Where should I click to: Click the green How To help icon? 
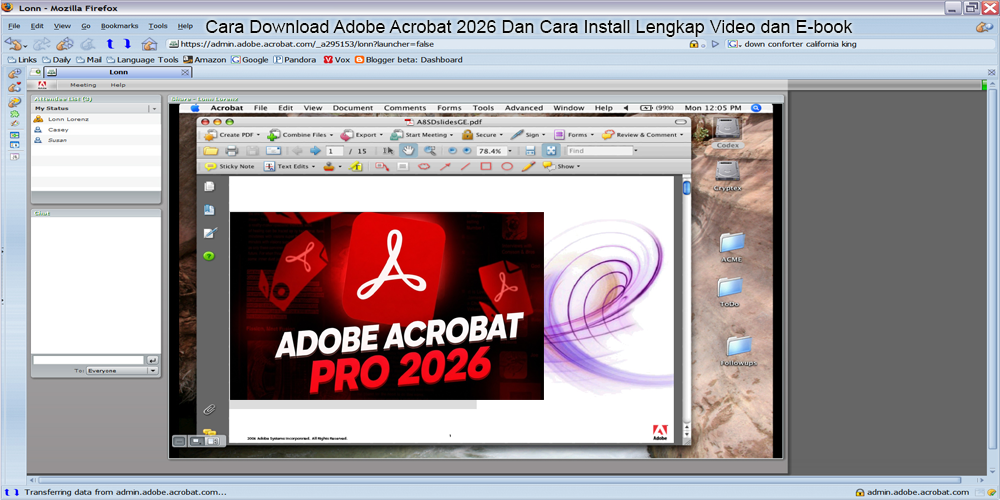click(209, 256)
